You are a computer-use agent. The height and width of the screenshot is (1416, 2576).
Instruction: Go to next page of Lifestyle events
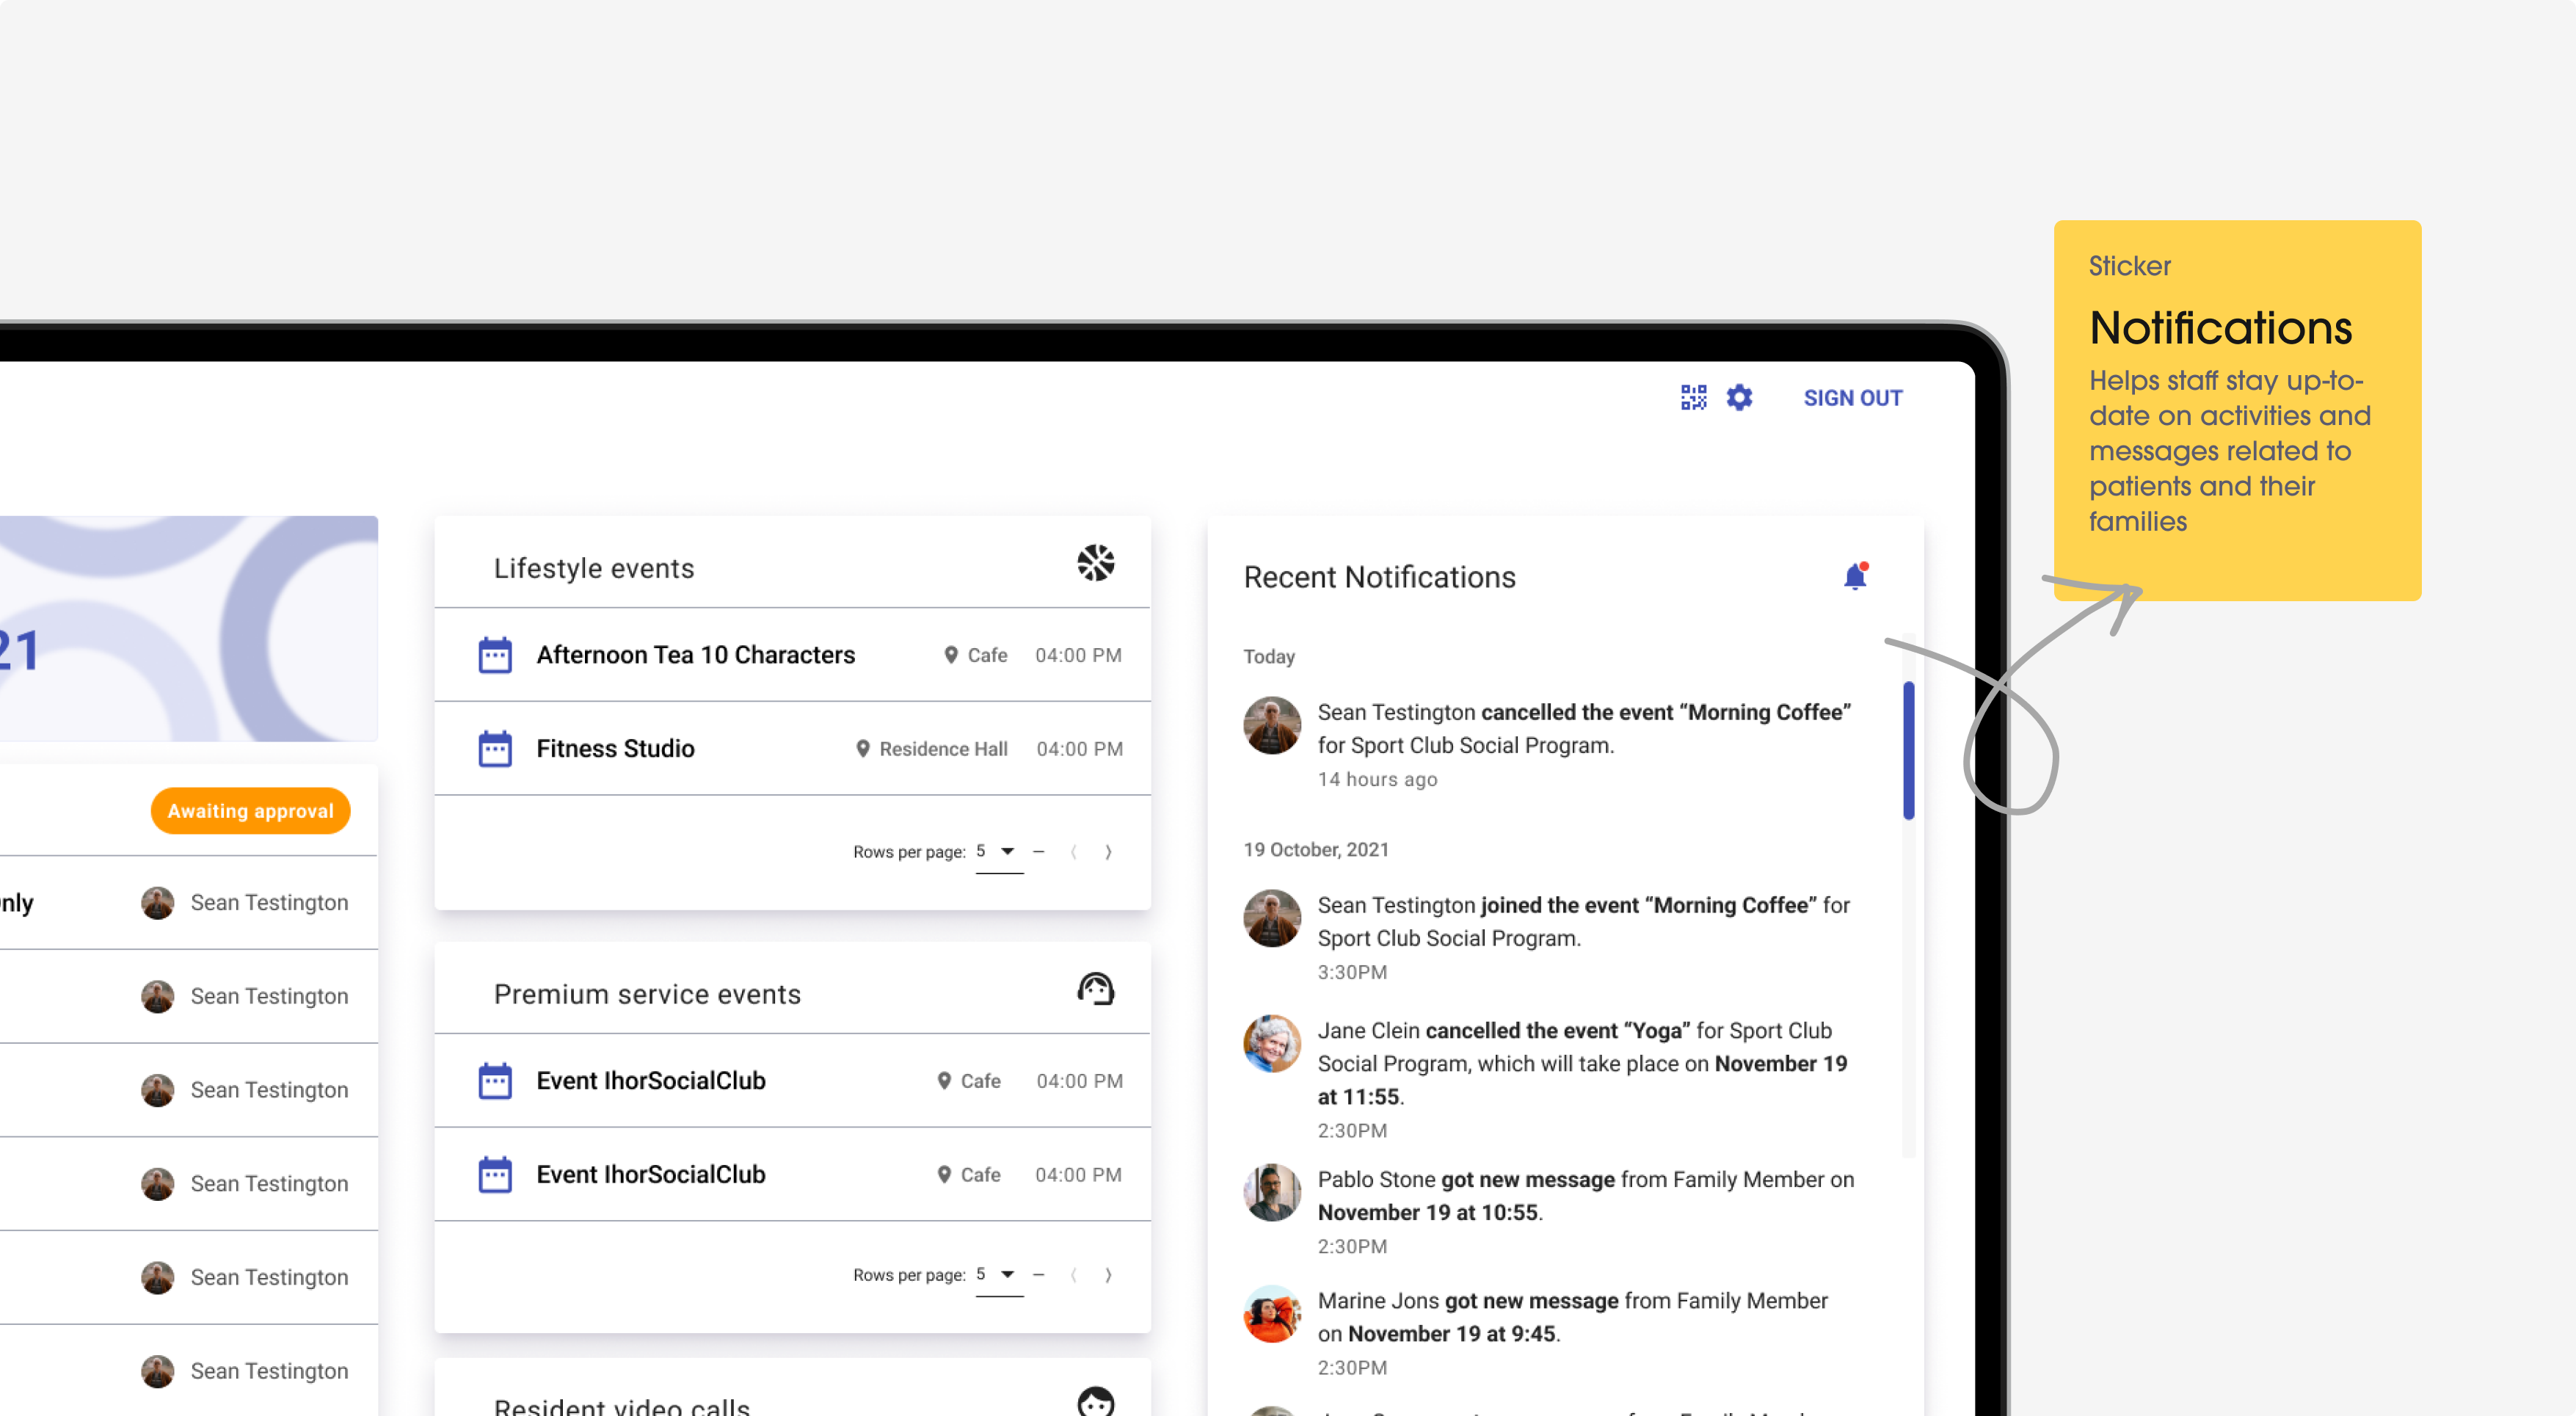tap(1108, 852)
